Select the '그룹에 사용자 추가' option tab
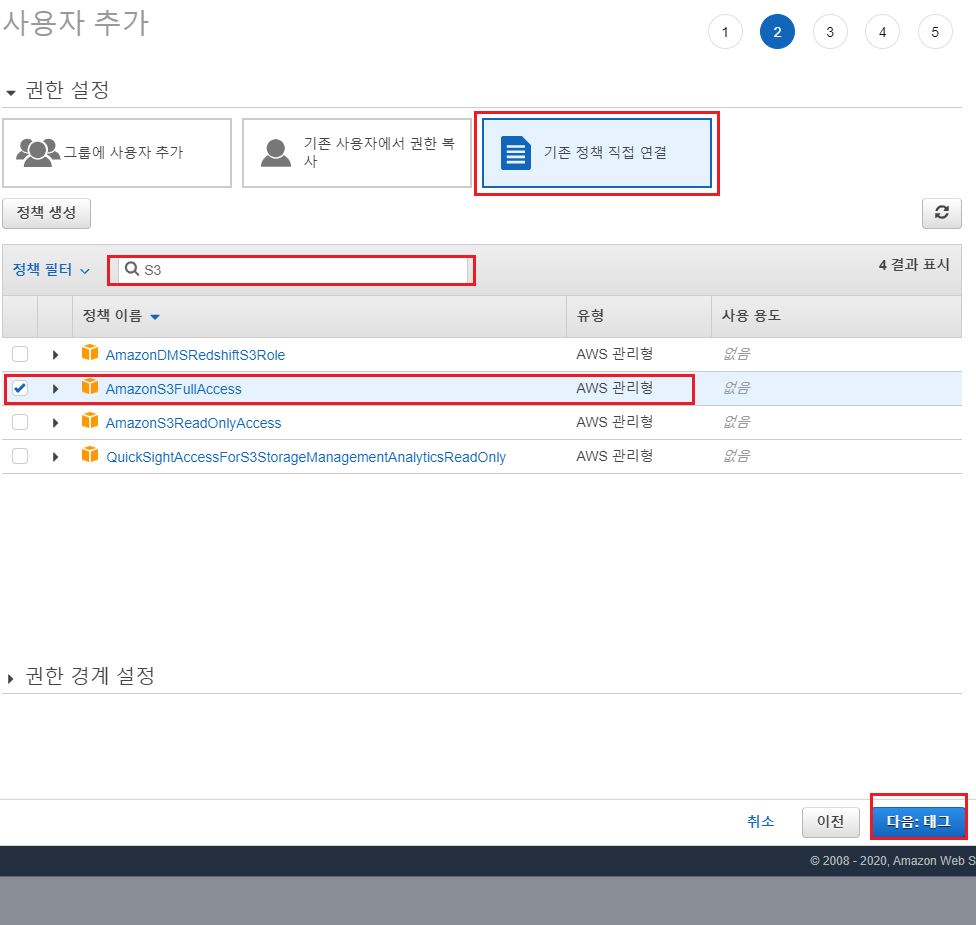976x925 pixels. [117, 153]
